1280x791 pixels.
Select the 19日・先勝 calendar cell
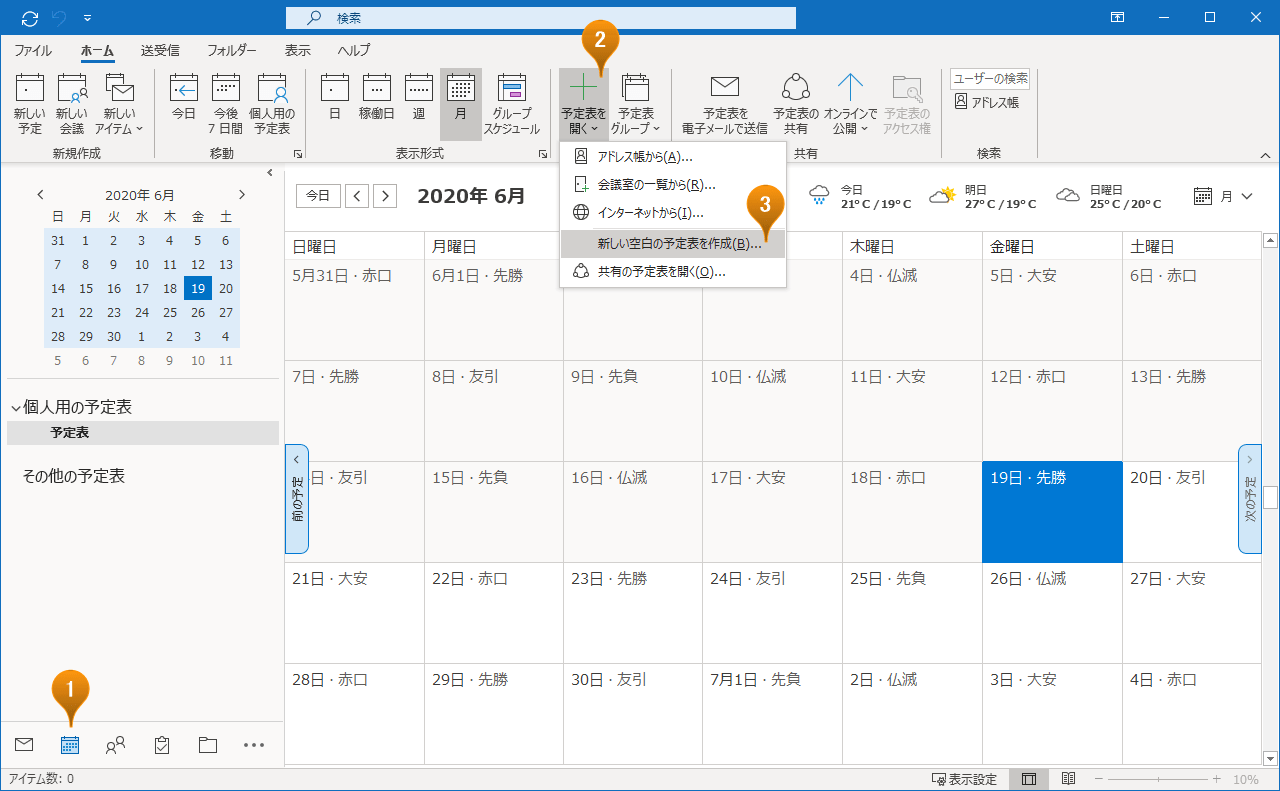(x=1052, y=512)
